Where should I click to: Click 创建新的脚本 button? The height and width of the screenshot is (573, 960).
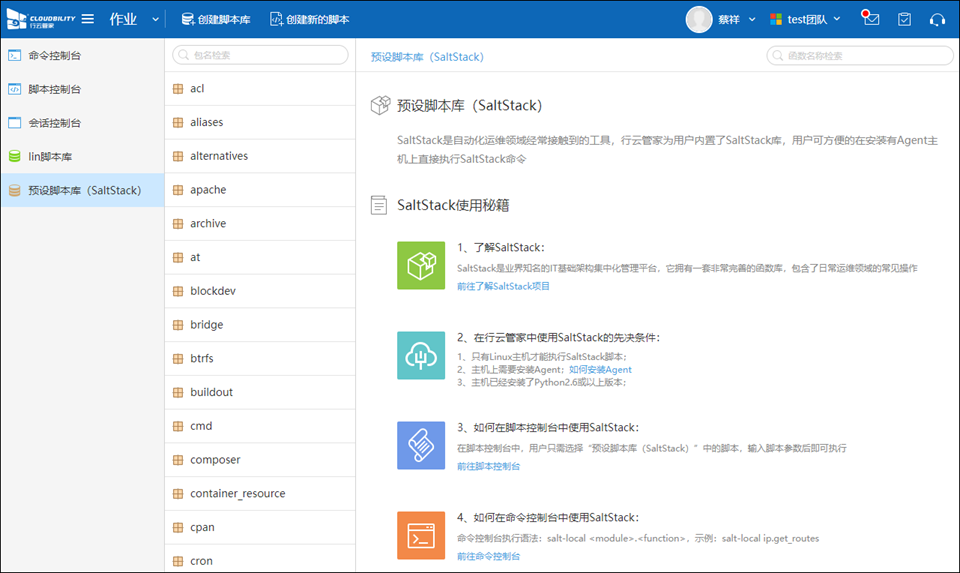tap(310, 20)
